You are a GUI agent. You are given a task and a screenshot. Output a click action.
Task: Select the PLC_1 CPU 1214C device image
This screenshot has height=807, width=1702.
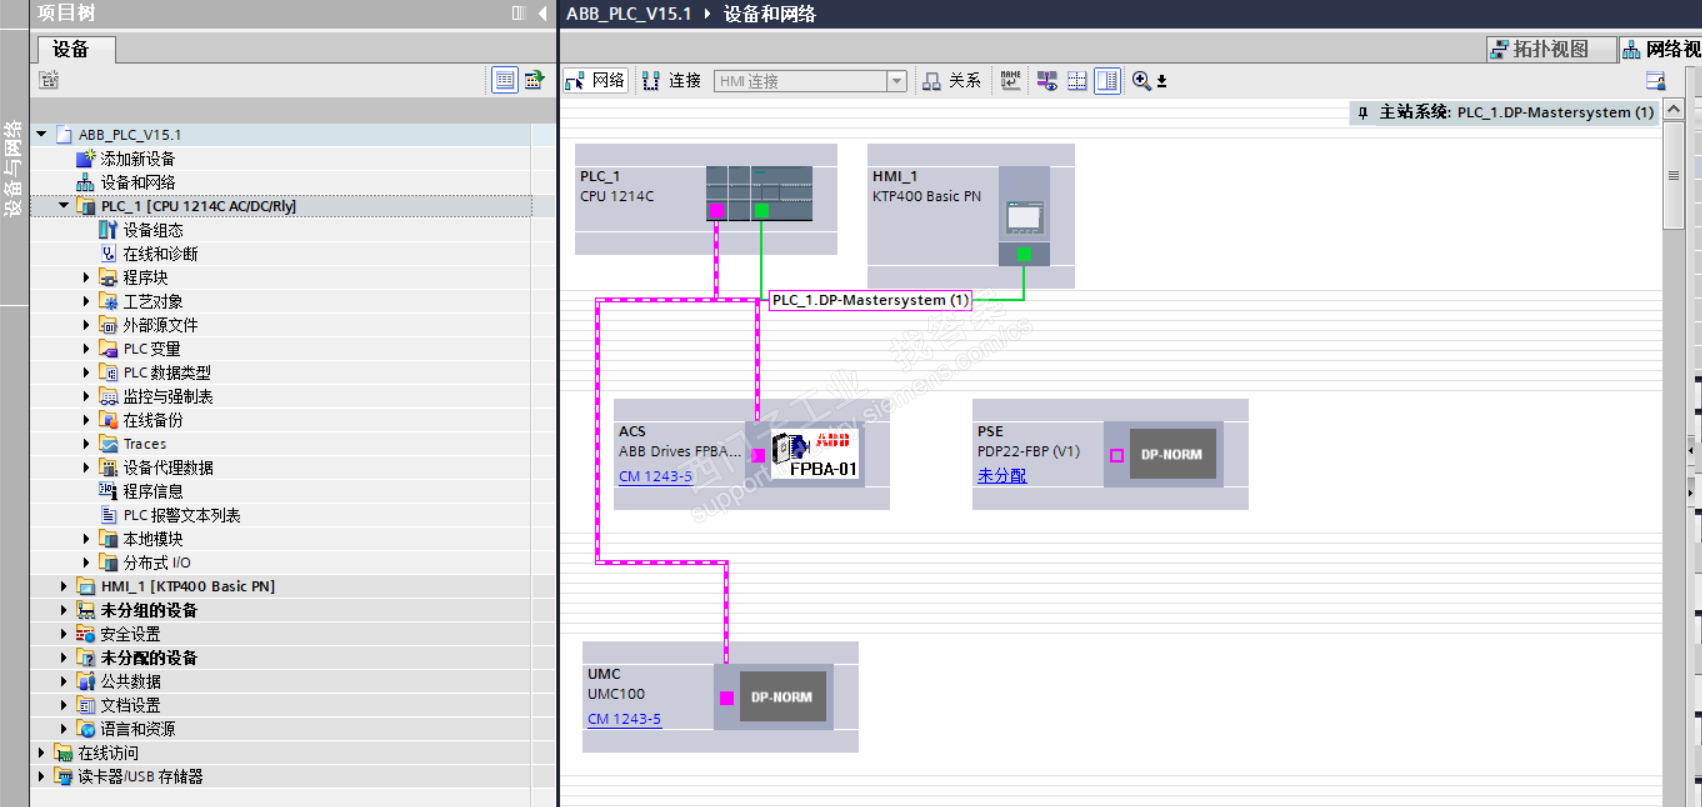click(x=759, y=194)
